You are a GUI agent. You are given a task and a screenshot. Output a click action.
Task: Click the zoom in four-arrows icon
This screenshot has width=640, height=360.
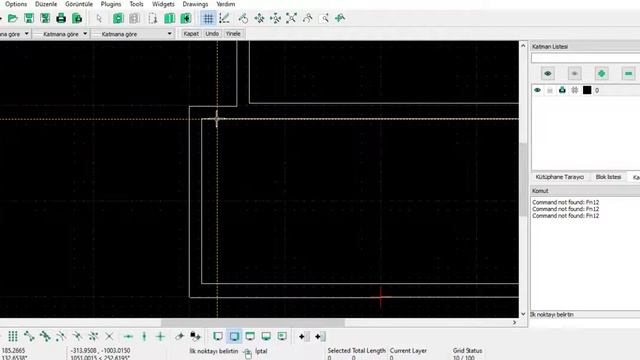pyautogui.click(x=259, y=18)
